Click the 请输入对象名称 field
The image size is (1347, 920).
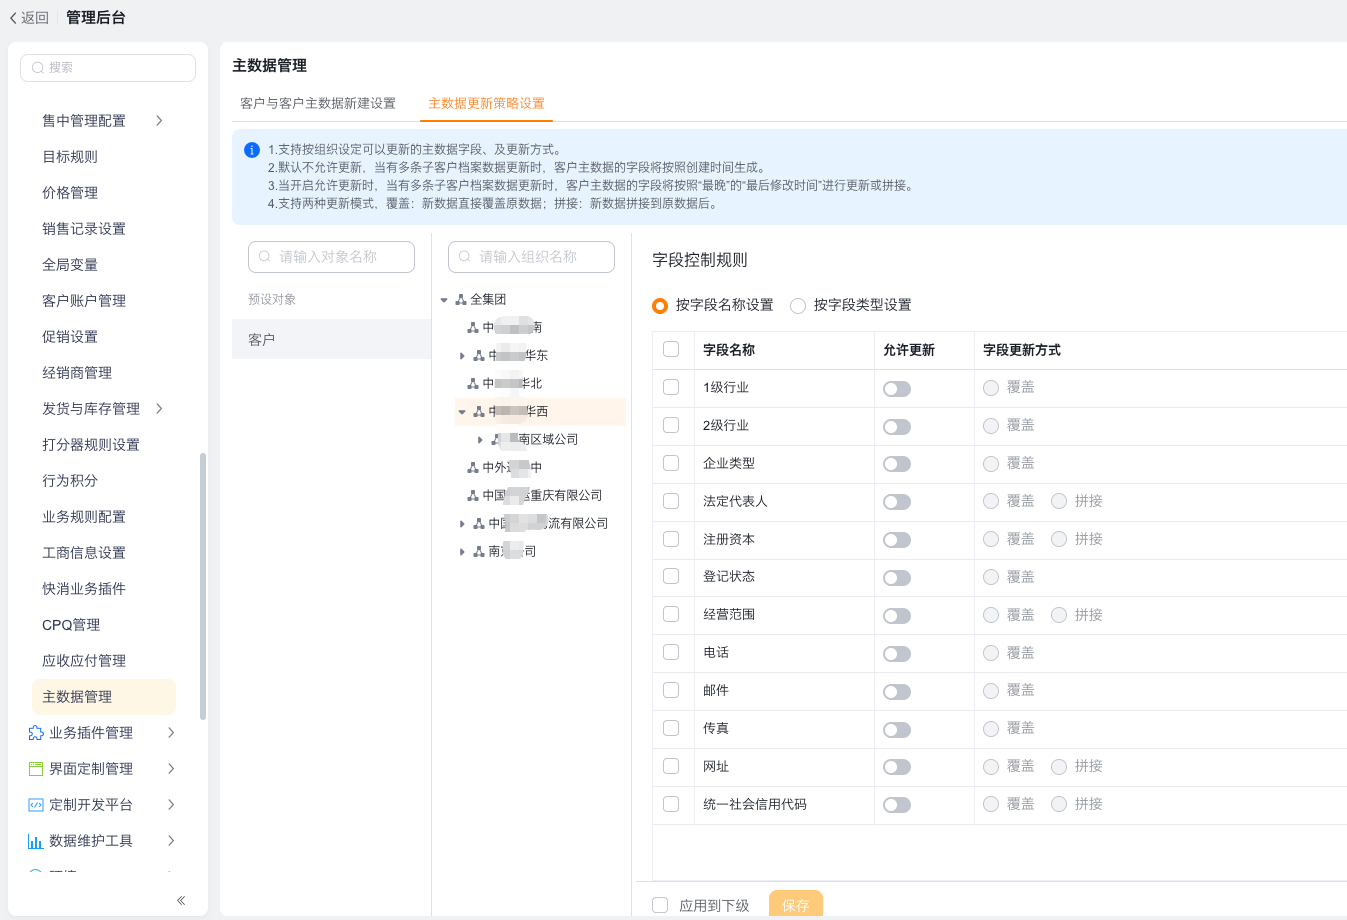coord(331,257)
